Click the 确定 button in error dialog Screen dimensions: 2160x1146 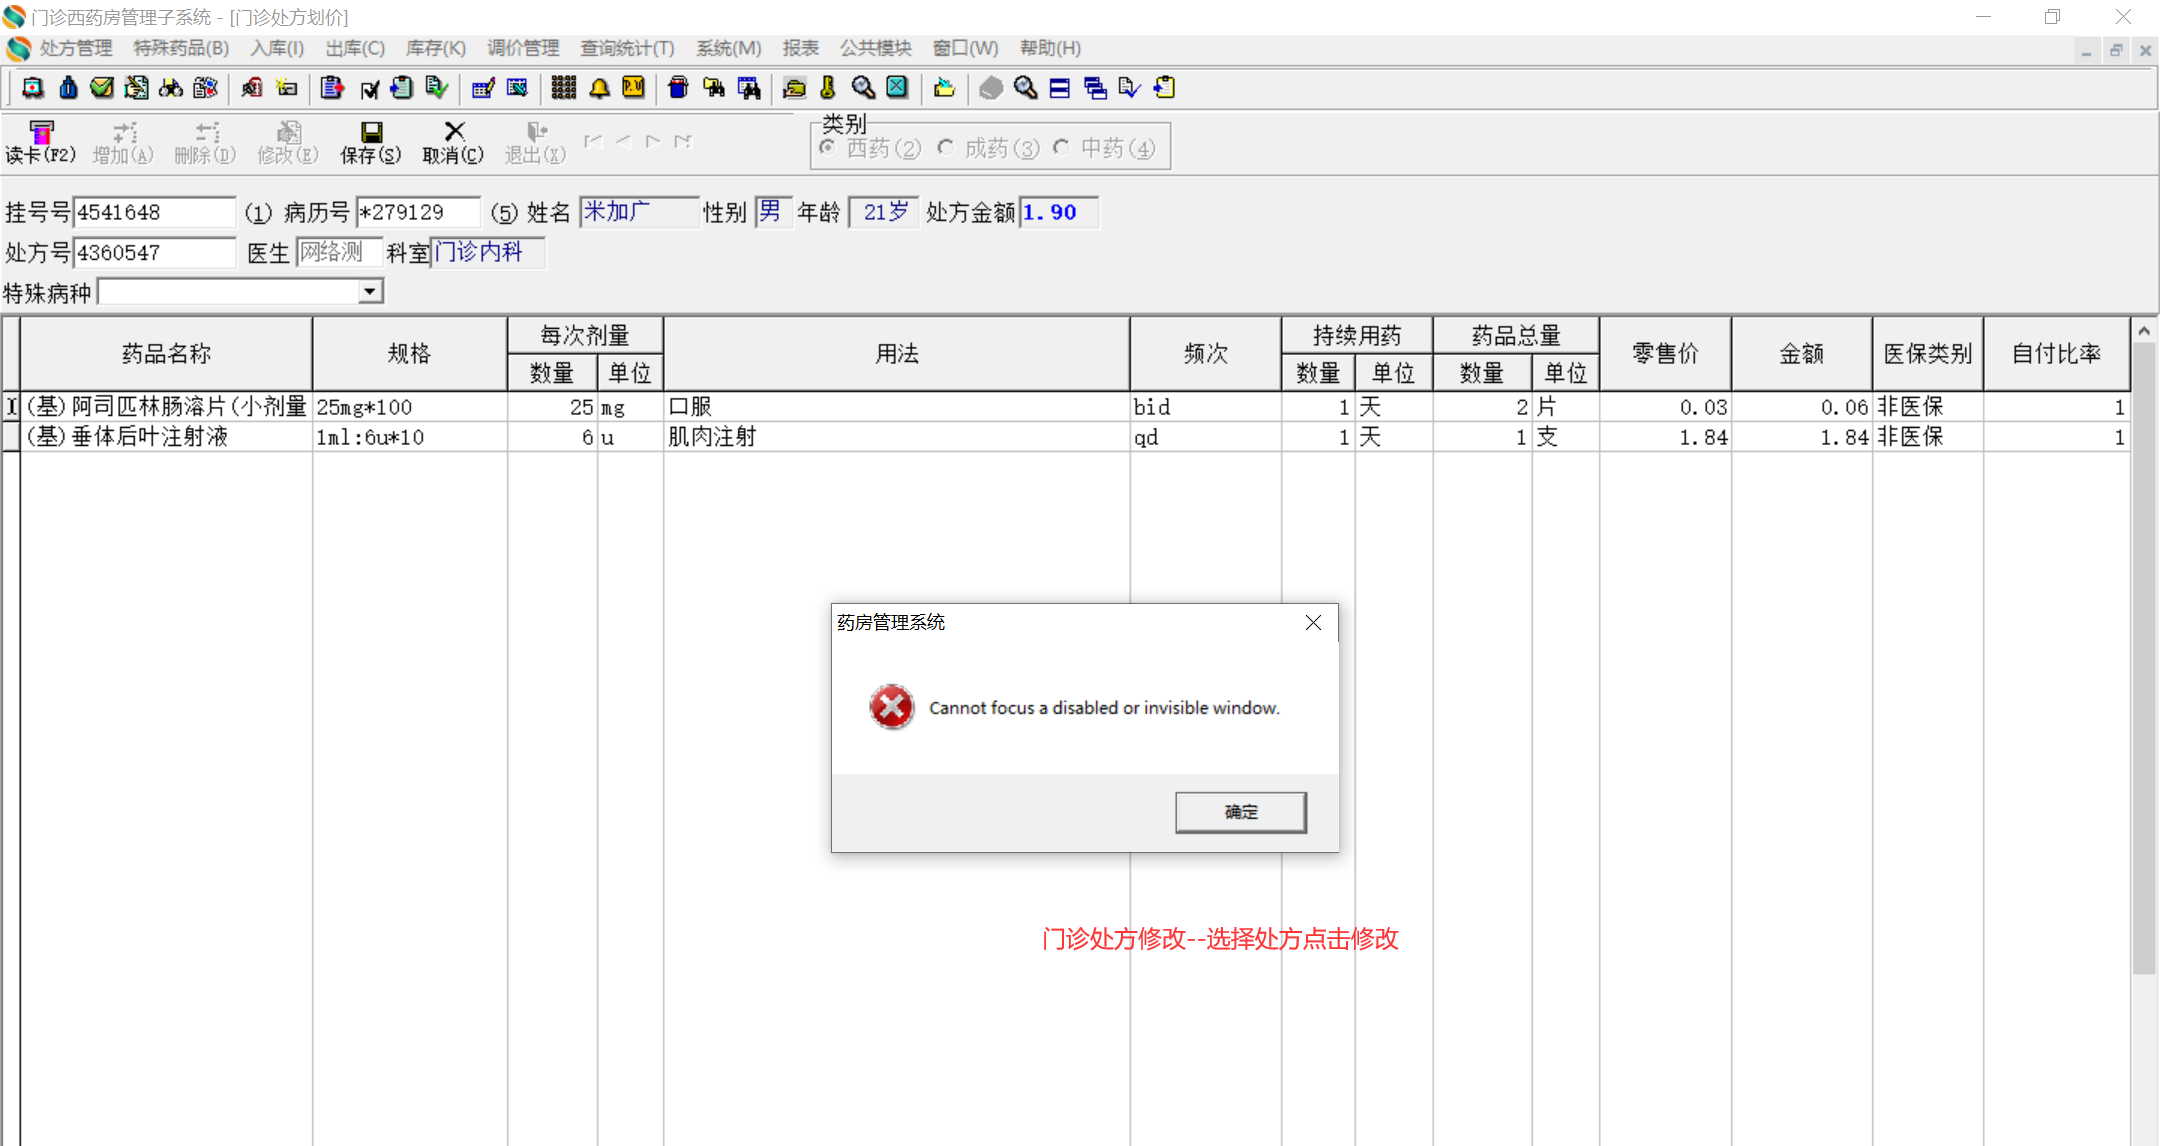click(1240, 812)
